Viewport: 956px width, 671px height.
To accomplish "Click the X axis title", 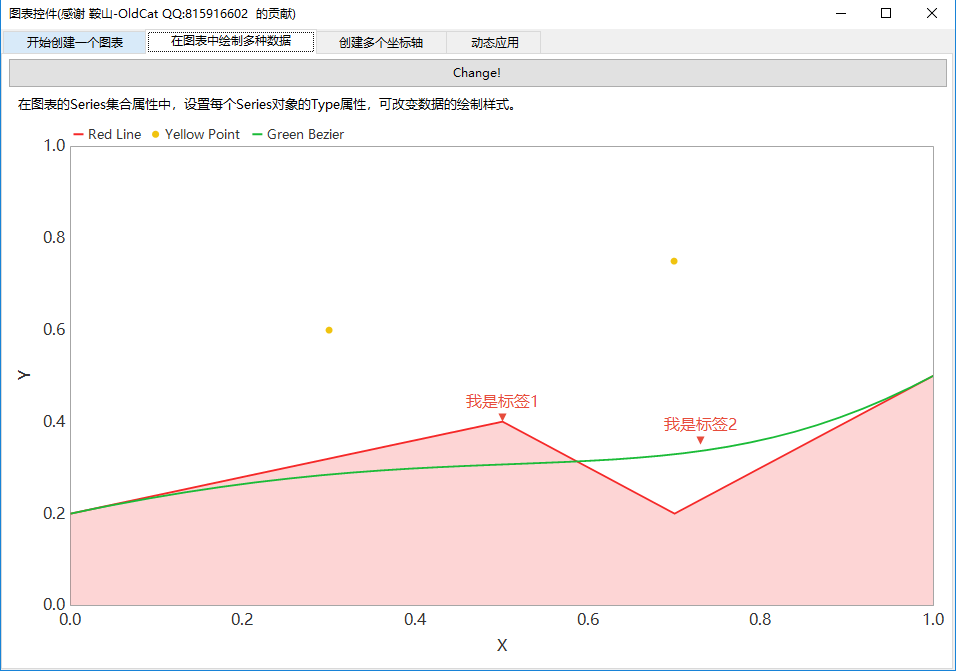I will (x=502, y=646).
